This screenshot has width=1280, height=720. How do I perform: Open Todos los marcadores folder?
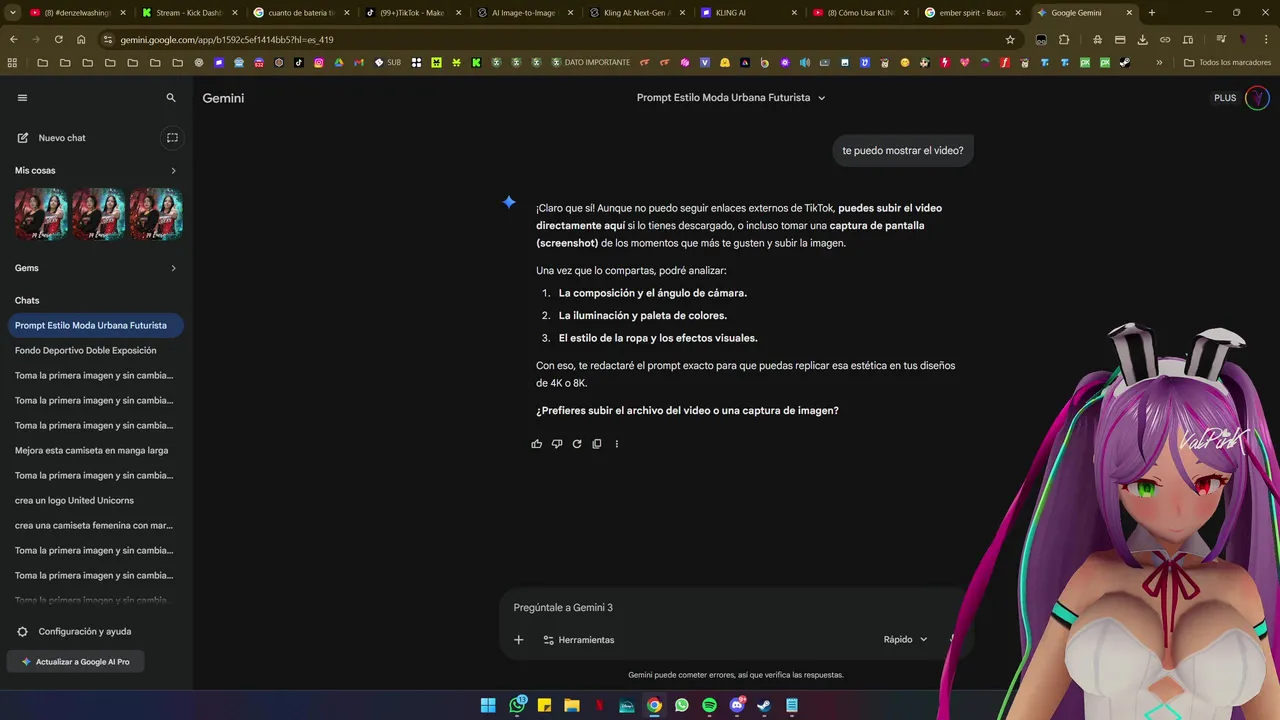pos(1227,62)
